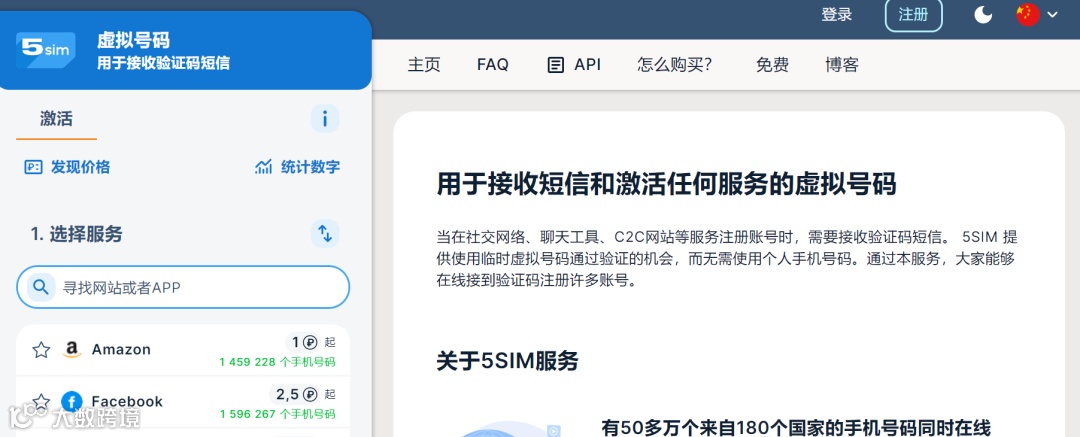The image size is (1080, 437).
Task: Click the blue info icon
Action: [x=325, y=119]
